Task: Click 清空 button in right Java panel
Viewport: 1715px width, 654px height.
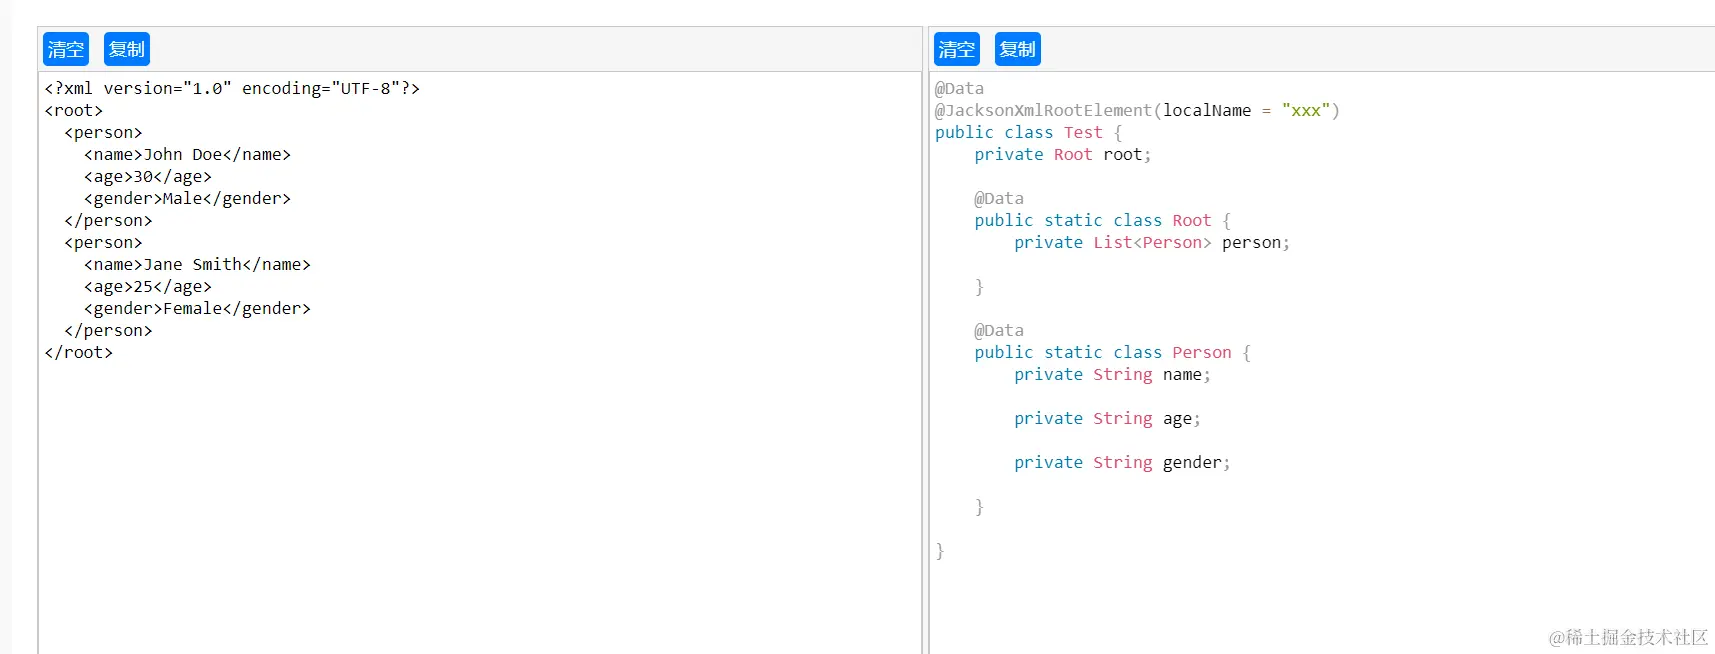Action: [x=957, y=49]
